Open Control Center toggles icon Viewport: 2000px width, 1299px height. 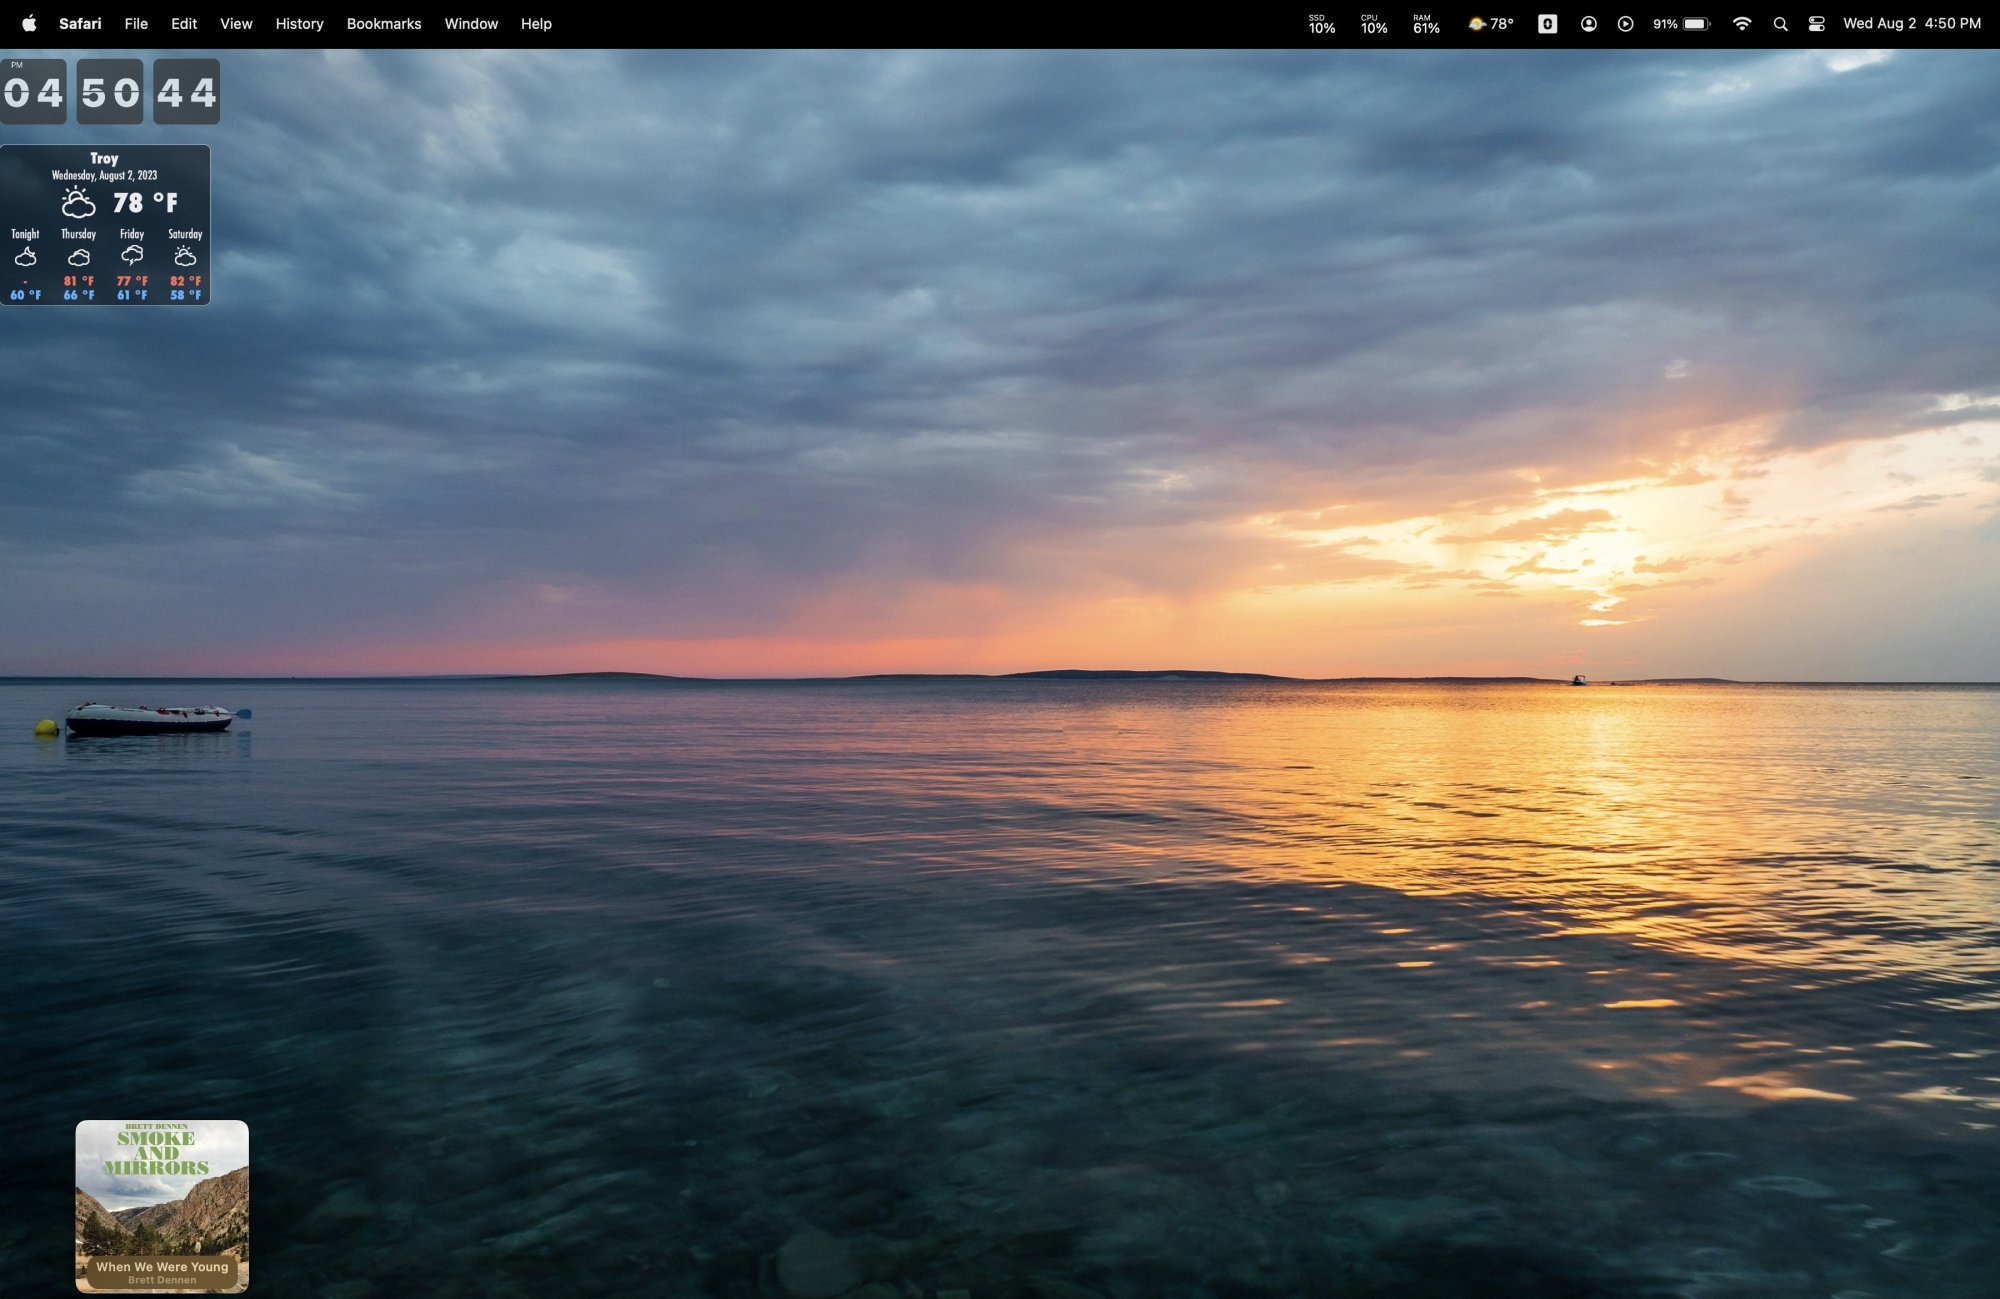tap(1816, 23)
